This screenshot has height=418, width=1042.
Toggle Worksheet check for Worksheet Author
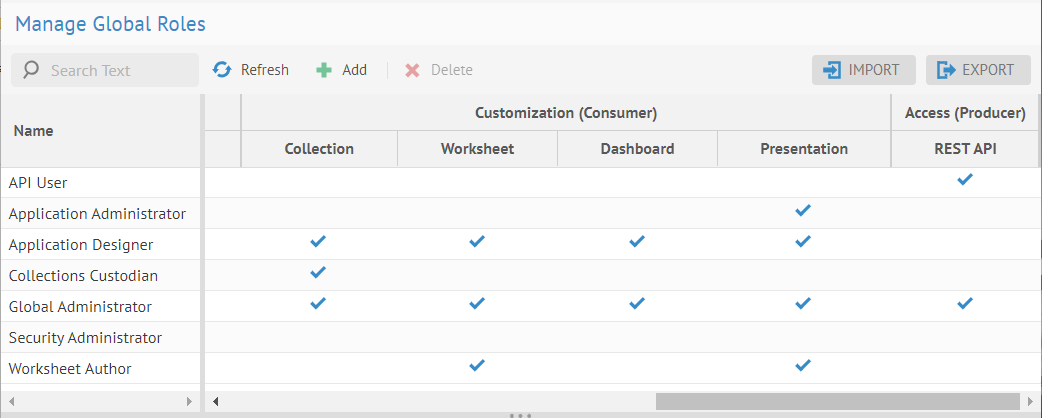pos(477,366)
